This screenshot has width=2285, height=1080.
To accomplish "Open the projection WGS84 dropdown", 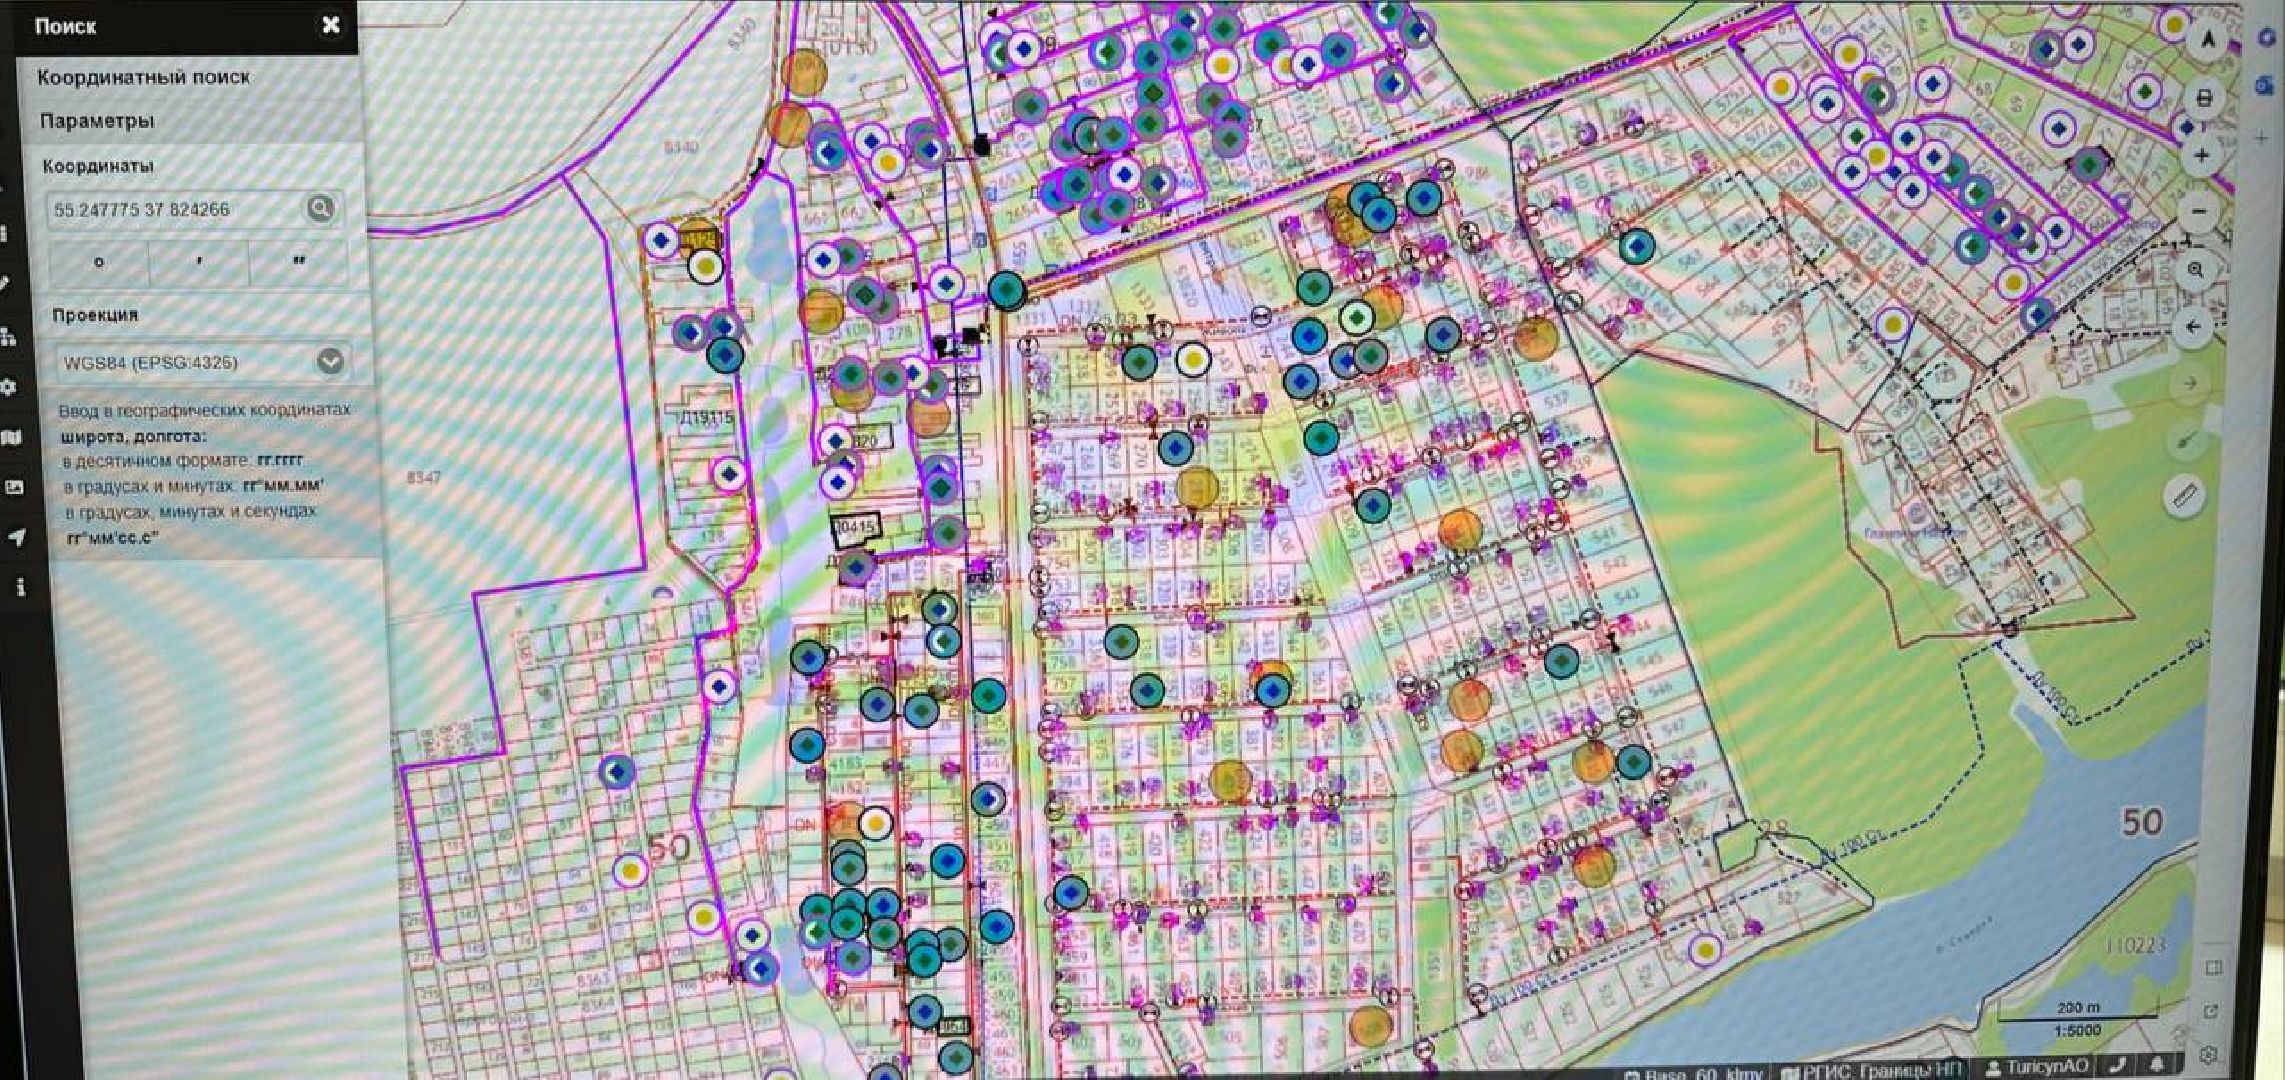I will (x=331, y=361).
